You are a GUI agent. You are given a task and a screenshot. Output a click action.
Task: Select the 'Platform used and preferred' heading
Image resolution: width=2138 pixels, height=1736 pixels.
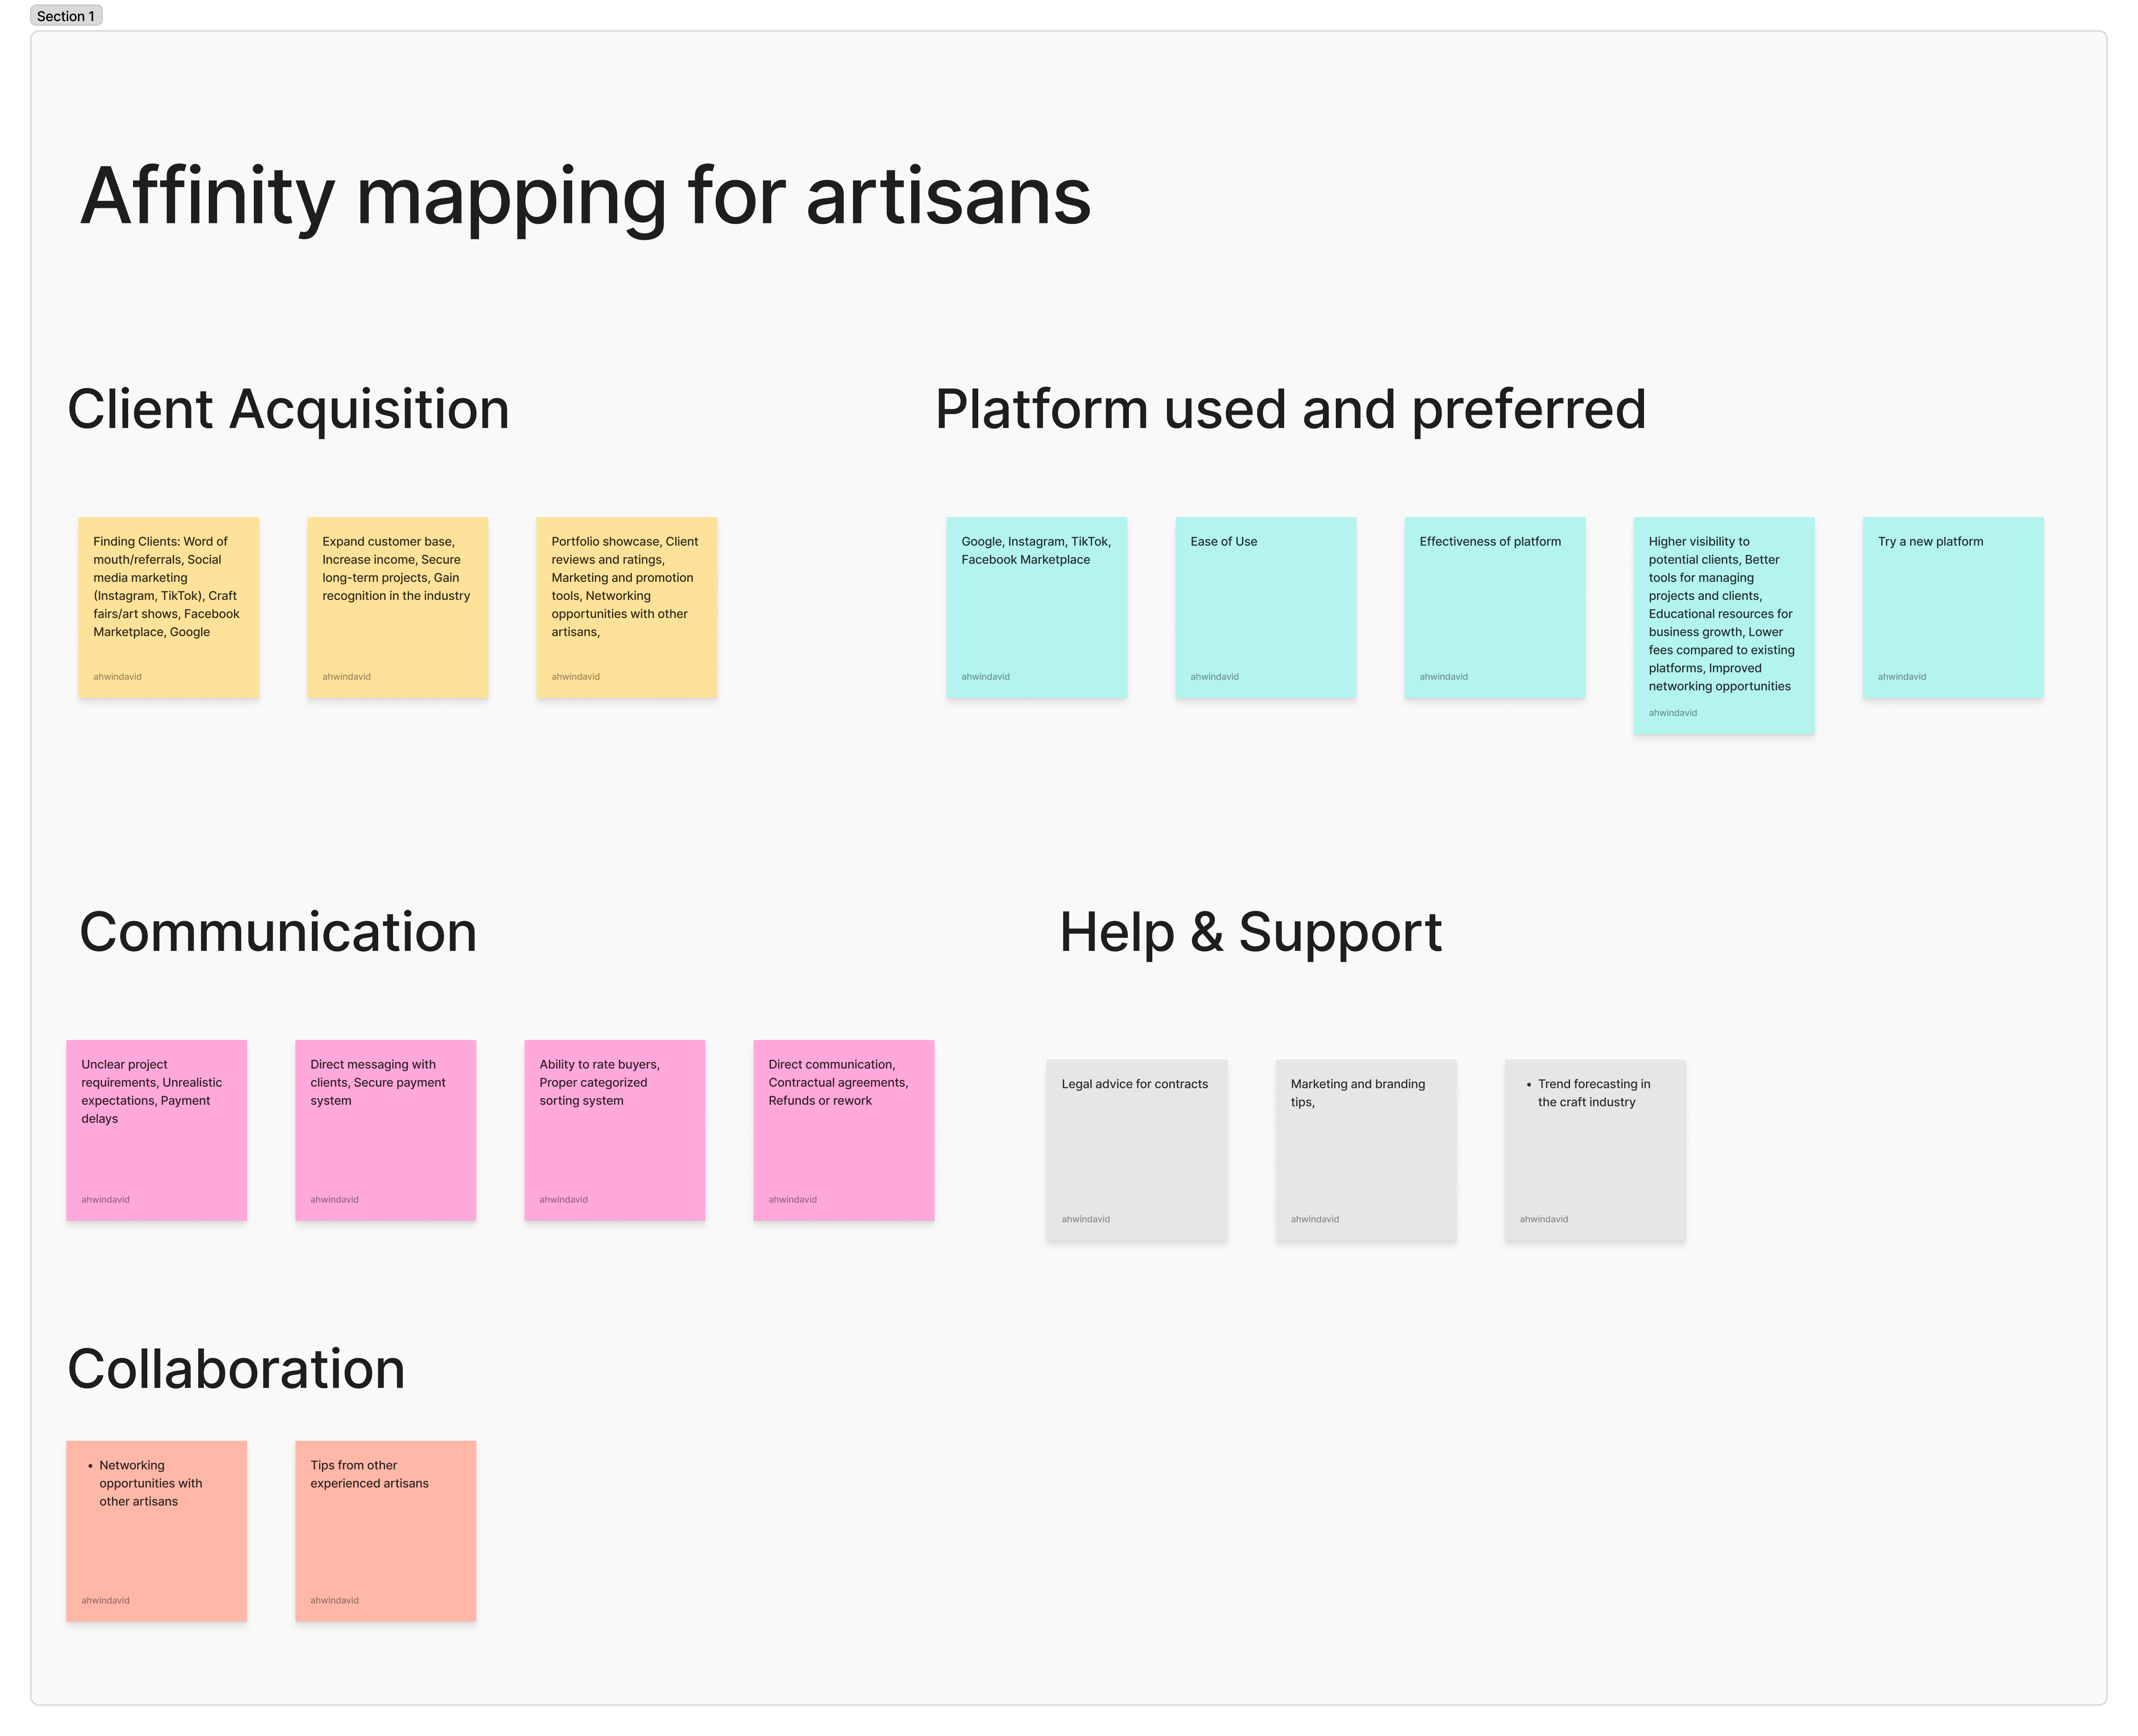[1290, 410]
